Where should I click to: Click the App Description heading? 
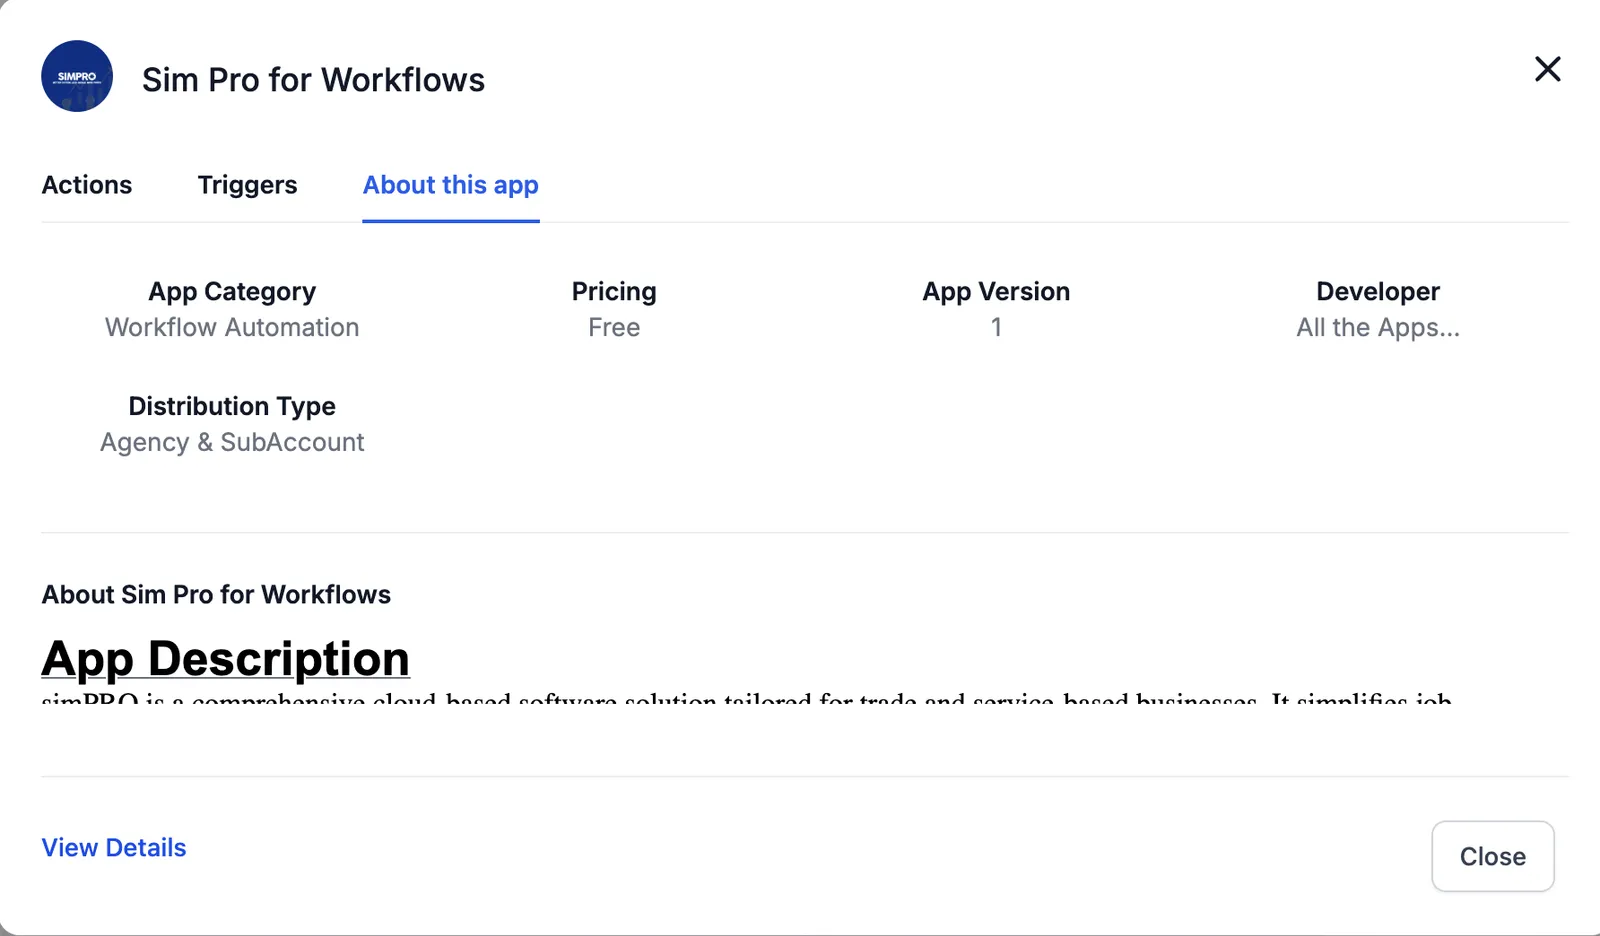click(x=226, y=658)
